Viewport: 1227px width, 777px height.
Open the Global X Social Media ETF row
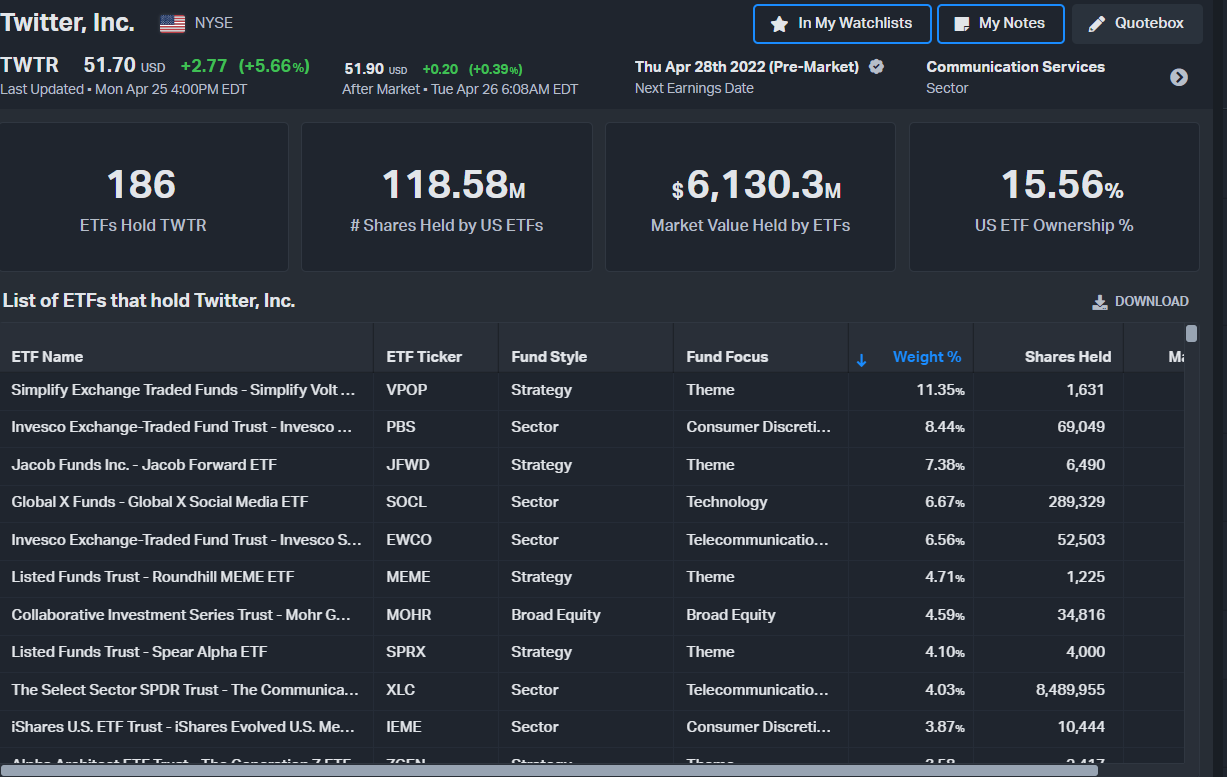[160, 502]
